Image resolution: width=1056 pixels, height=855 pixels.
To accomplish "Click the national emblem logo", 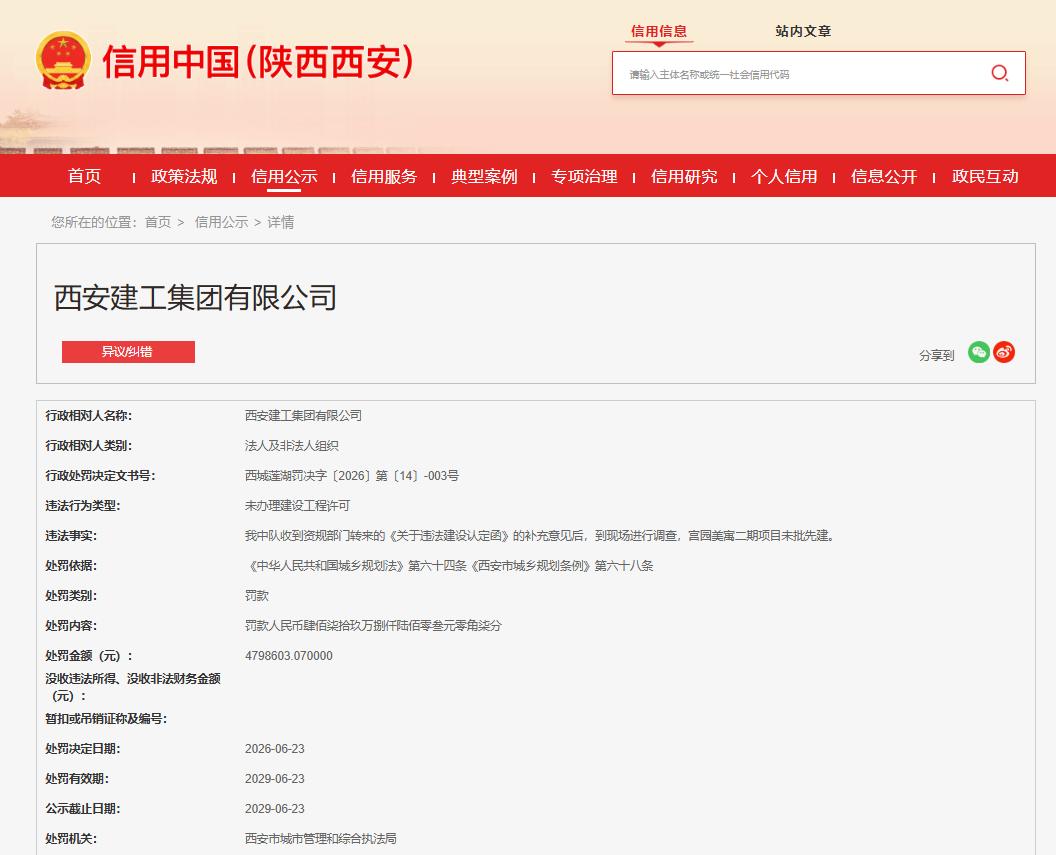I will click(x=63, y=61).
